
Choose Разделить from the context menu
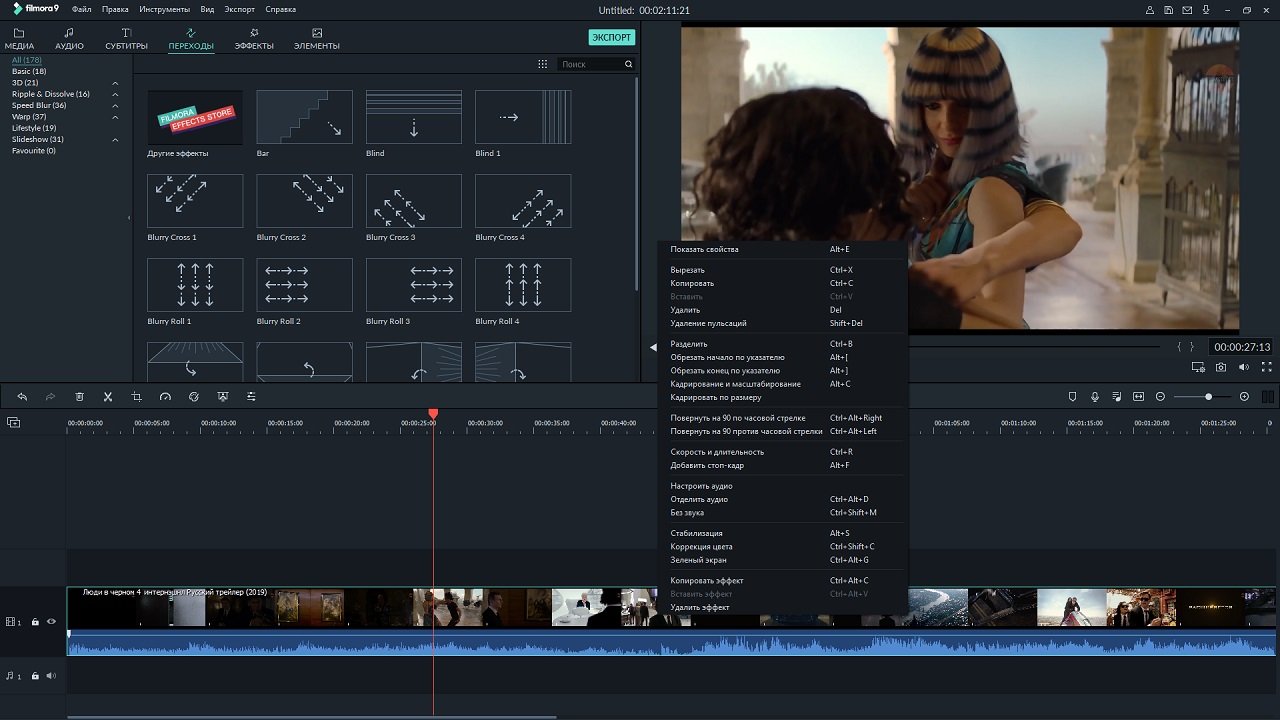point(689,344)
